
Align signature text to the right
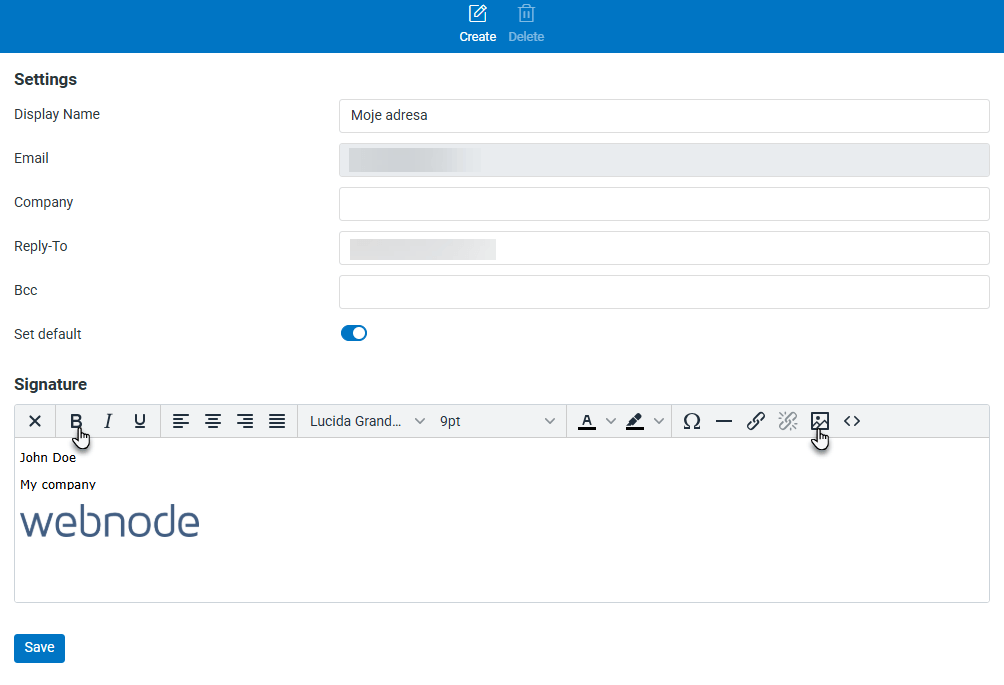(245, 421)
